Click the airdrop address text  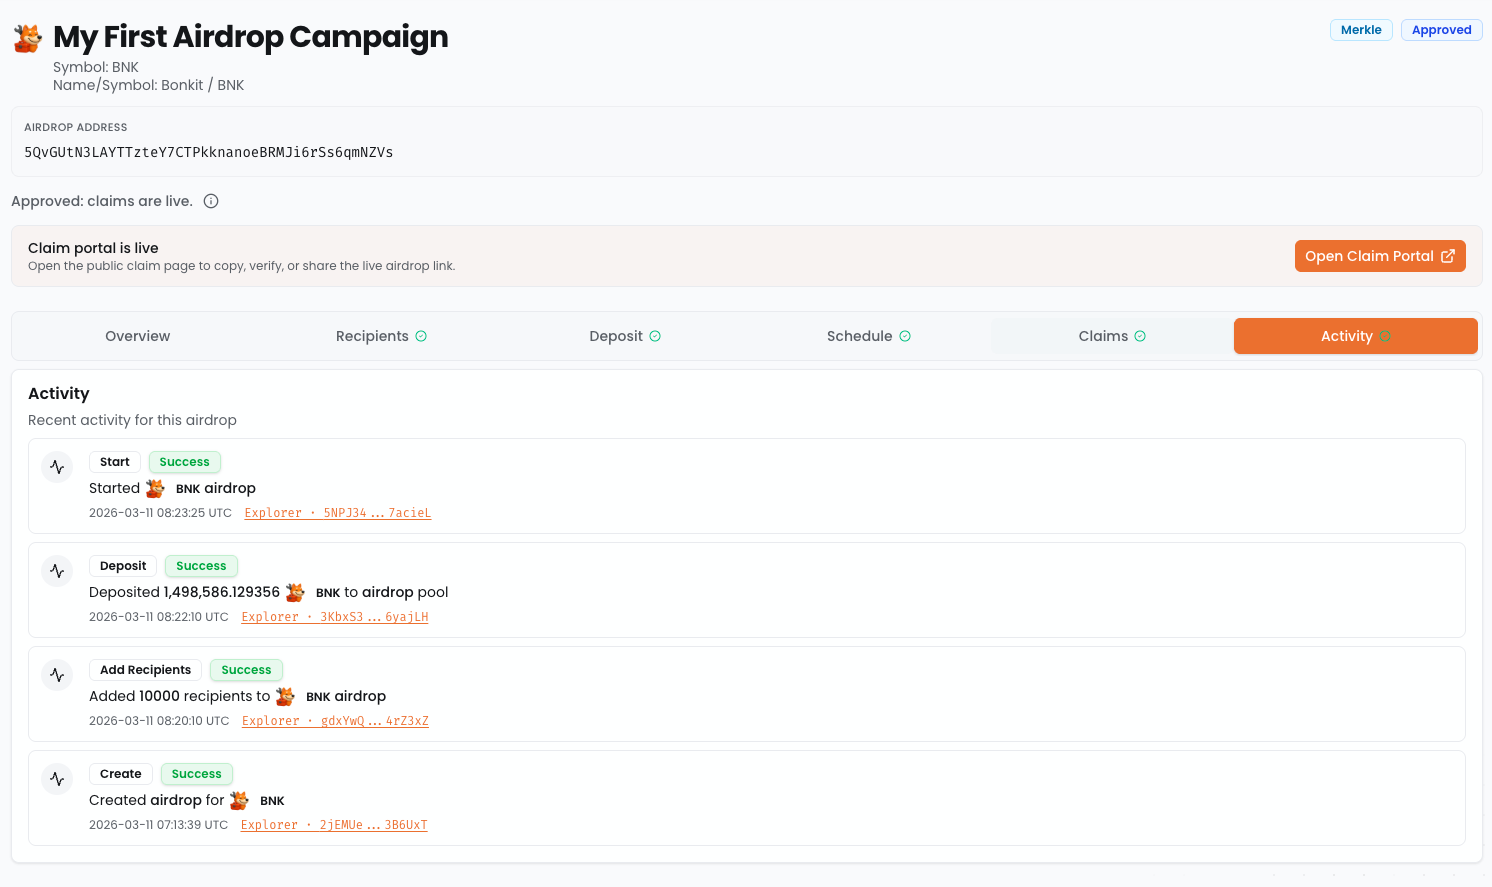coord(208,153)
